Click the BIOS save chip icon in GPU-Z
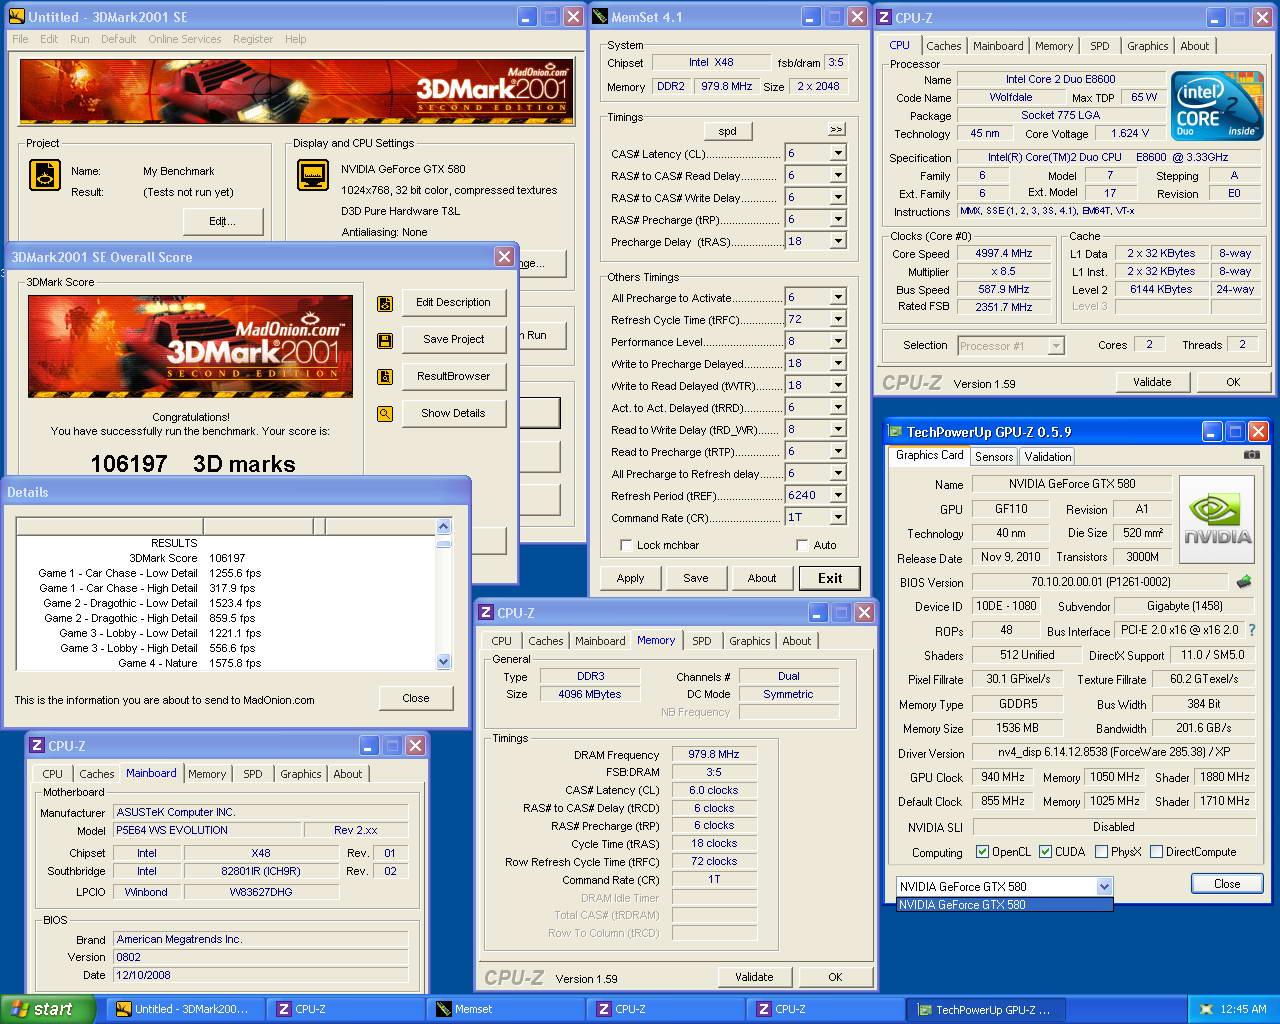 tap(1244, 581)
